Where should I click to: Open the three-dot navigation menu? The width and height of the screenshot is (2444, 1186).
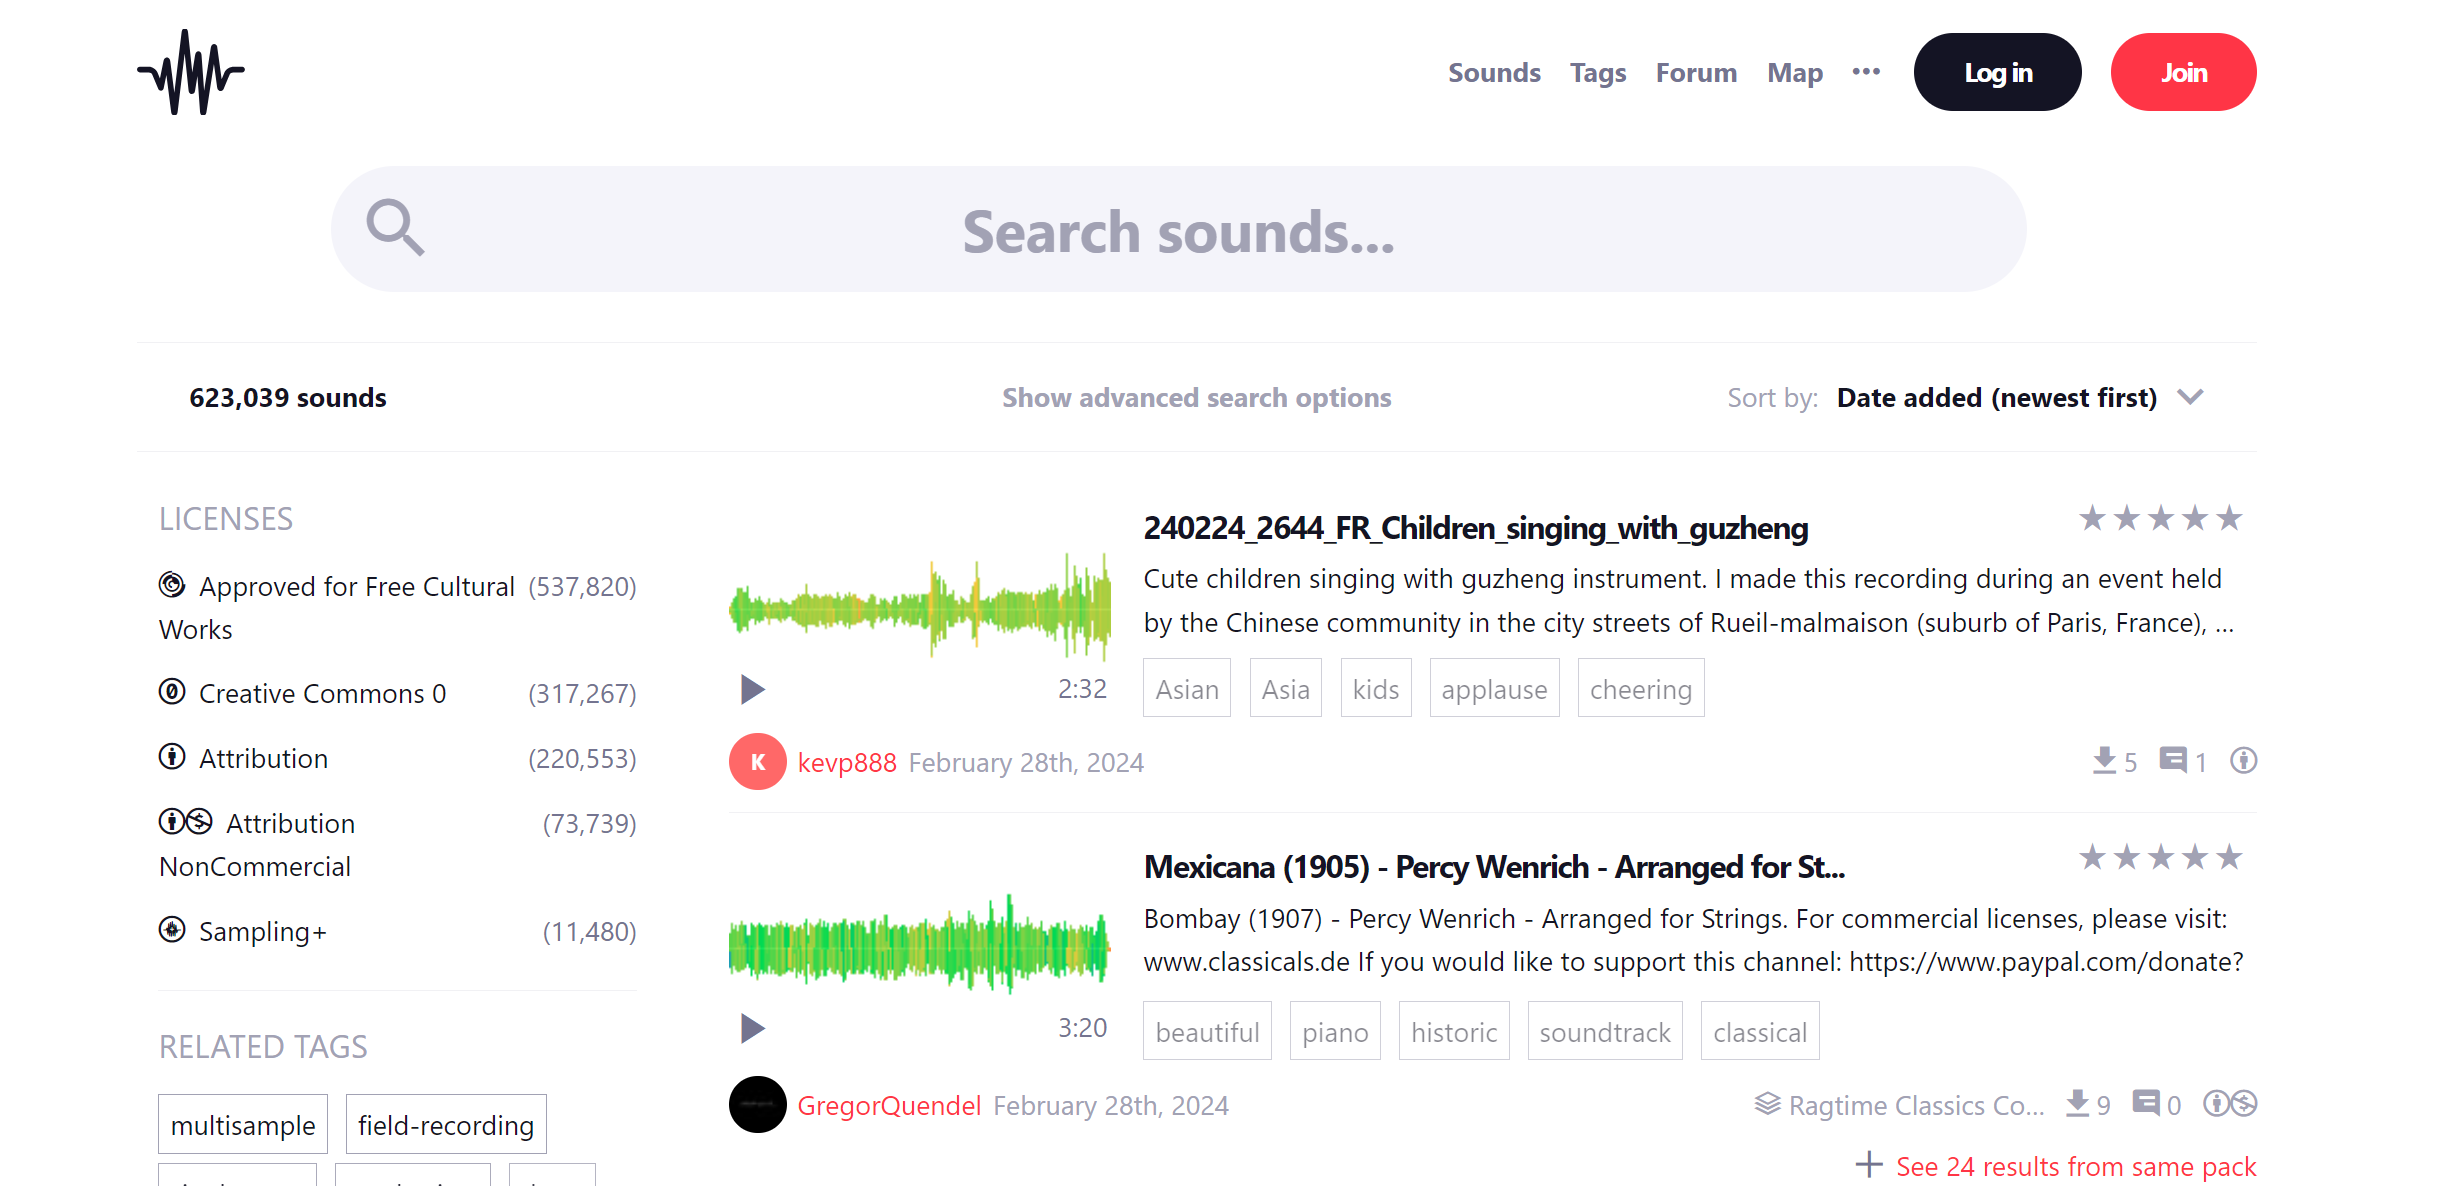coord(1866,71)
